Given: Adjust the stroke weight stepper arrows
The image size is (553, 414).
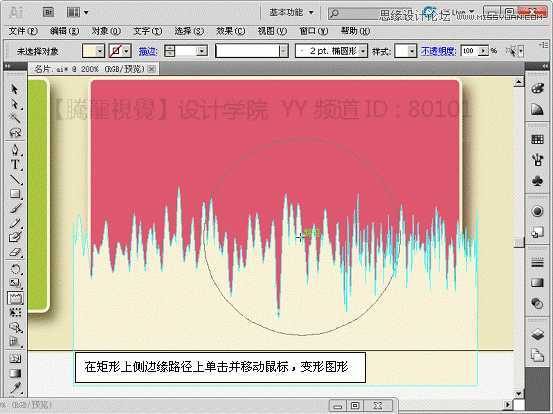Looking at the screenshot, I should click(170, 51).
